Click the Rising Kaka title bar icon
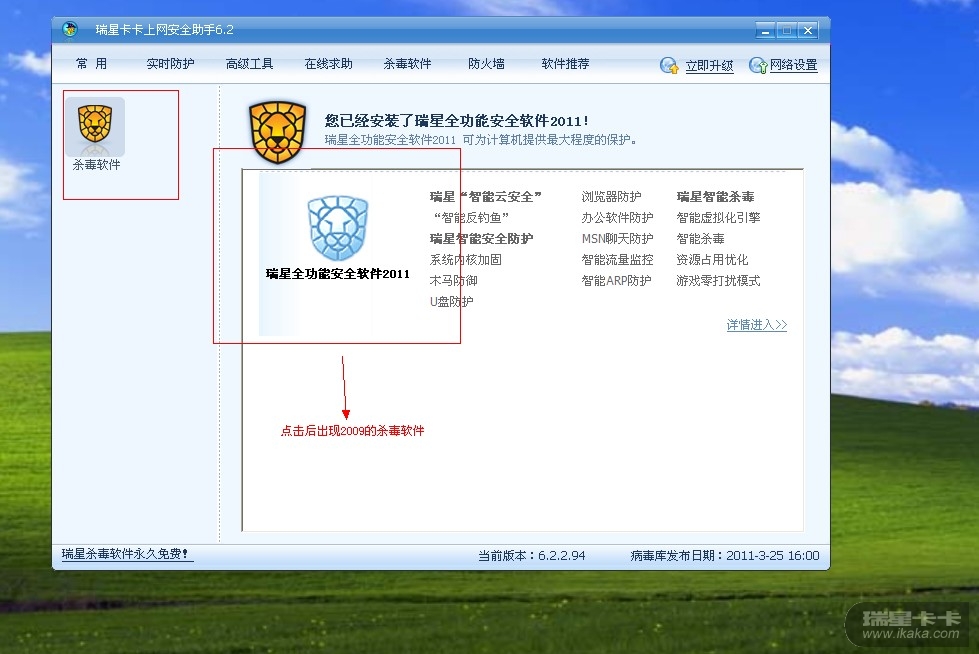 click(x=70, y=29)
